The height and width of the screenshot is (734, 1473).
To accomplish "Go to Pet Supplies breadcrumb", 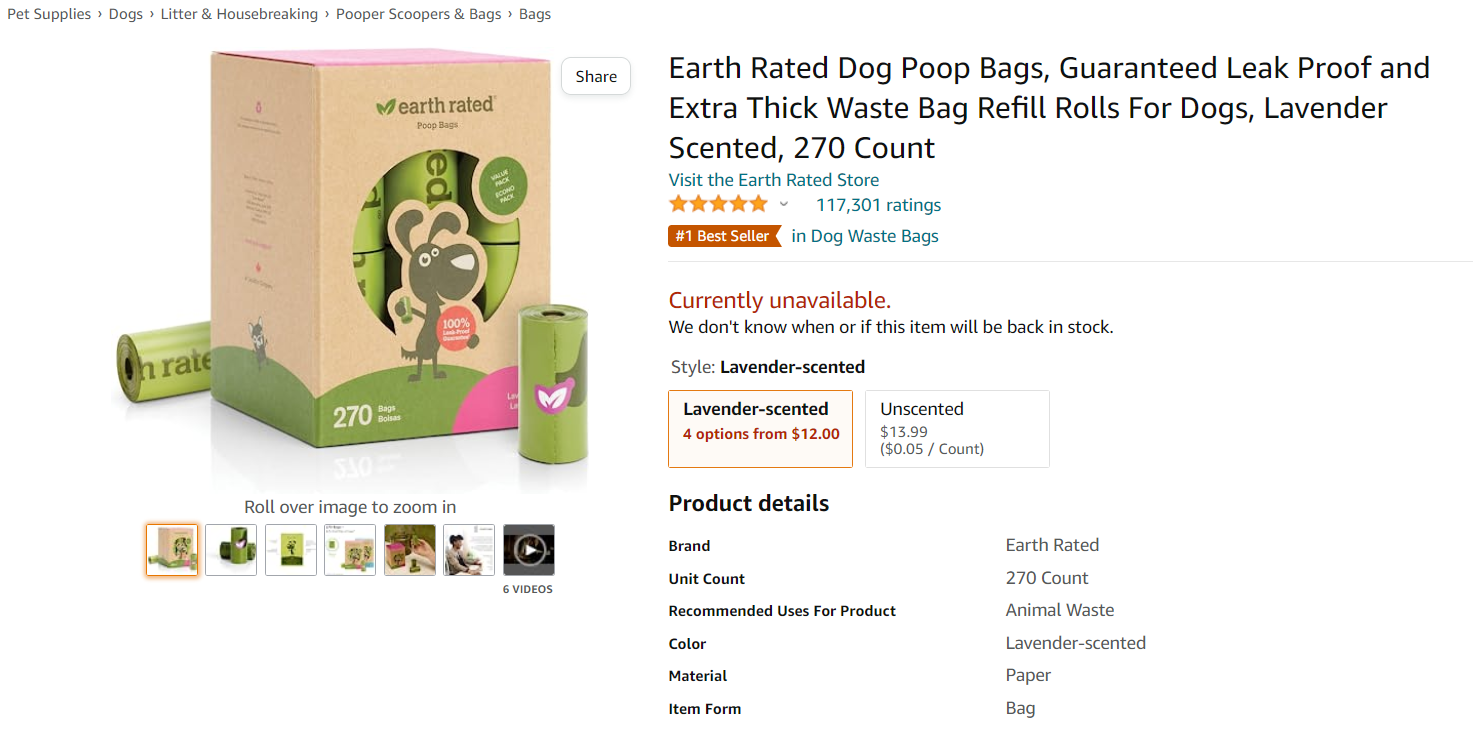I will click(x=49, y=14).
